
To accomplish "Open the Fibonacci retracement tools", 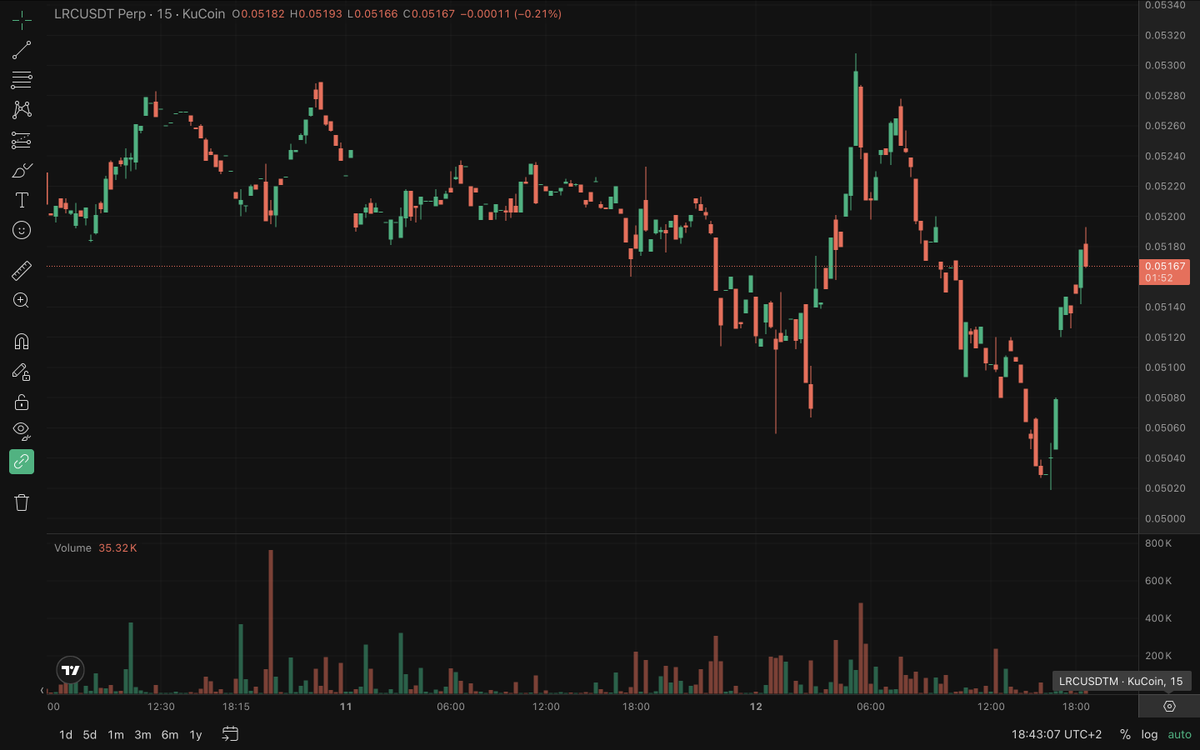I will tap(21, 80).
